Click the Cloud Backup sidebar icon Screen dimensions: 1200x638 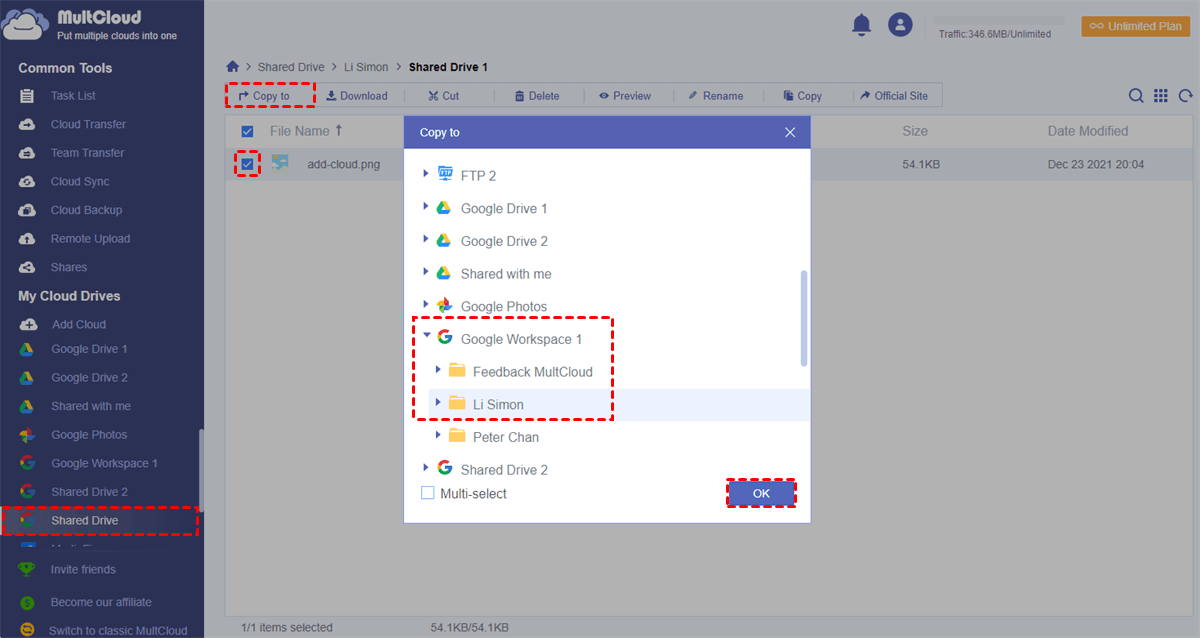point(28,210)
